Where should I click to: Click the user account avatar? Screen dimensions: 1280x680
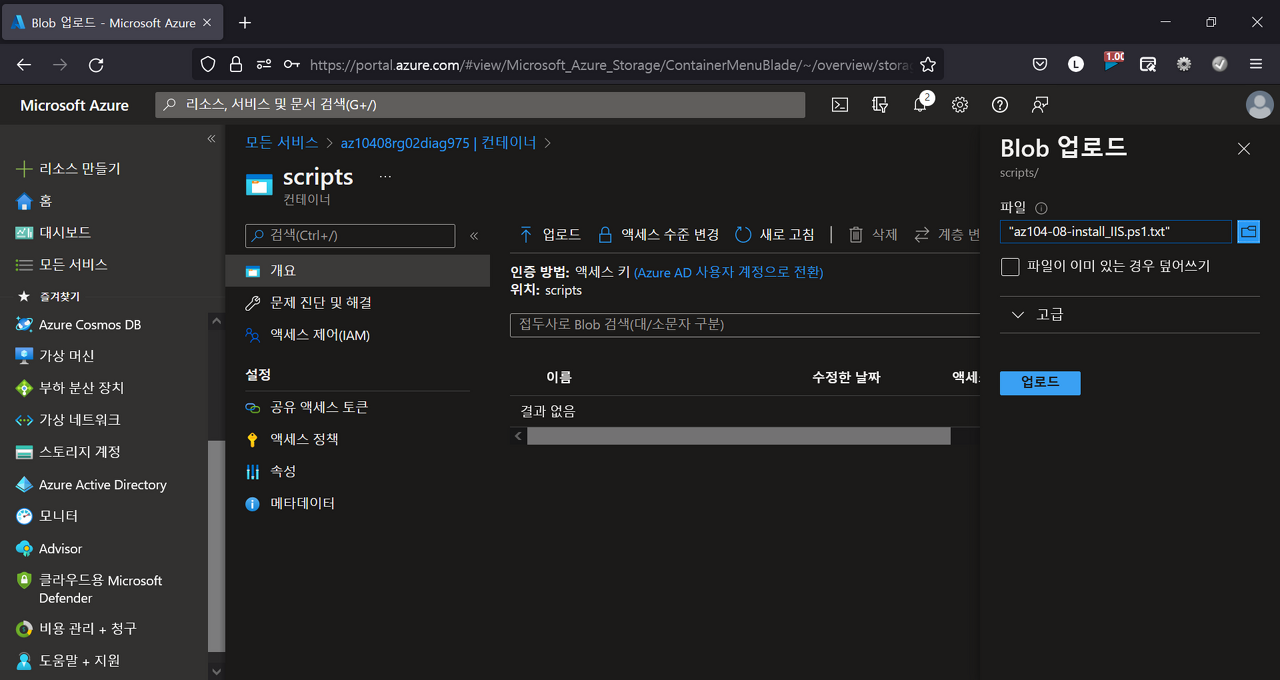[1260, 105]
